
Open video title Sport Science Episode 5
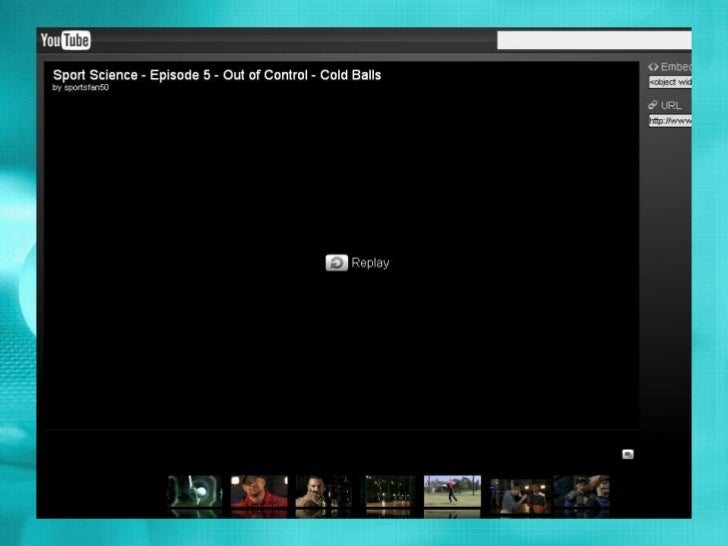pyautogui.click(x=217, y=75)
